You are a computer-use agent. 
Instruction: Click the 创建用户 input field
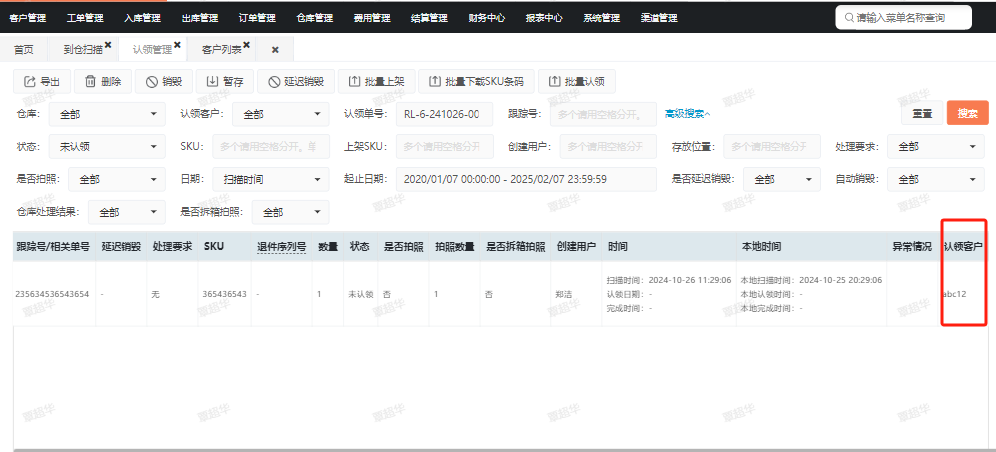click(608, 147)
